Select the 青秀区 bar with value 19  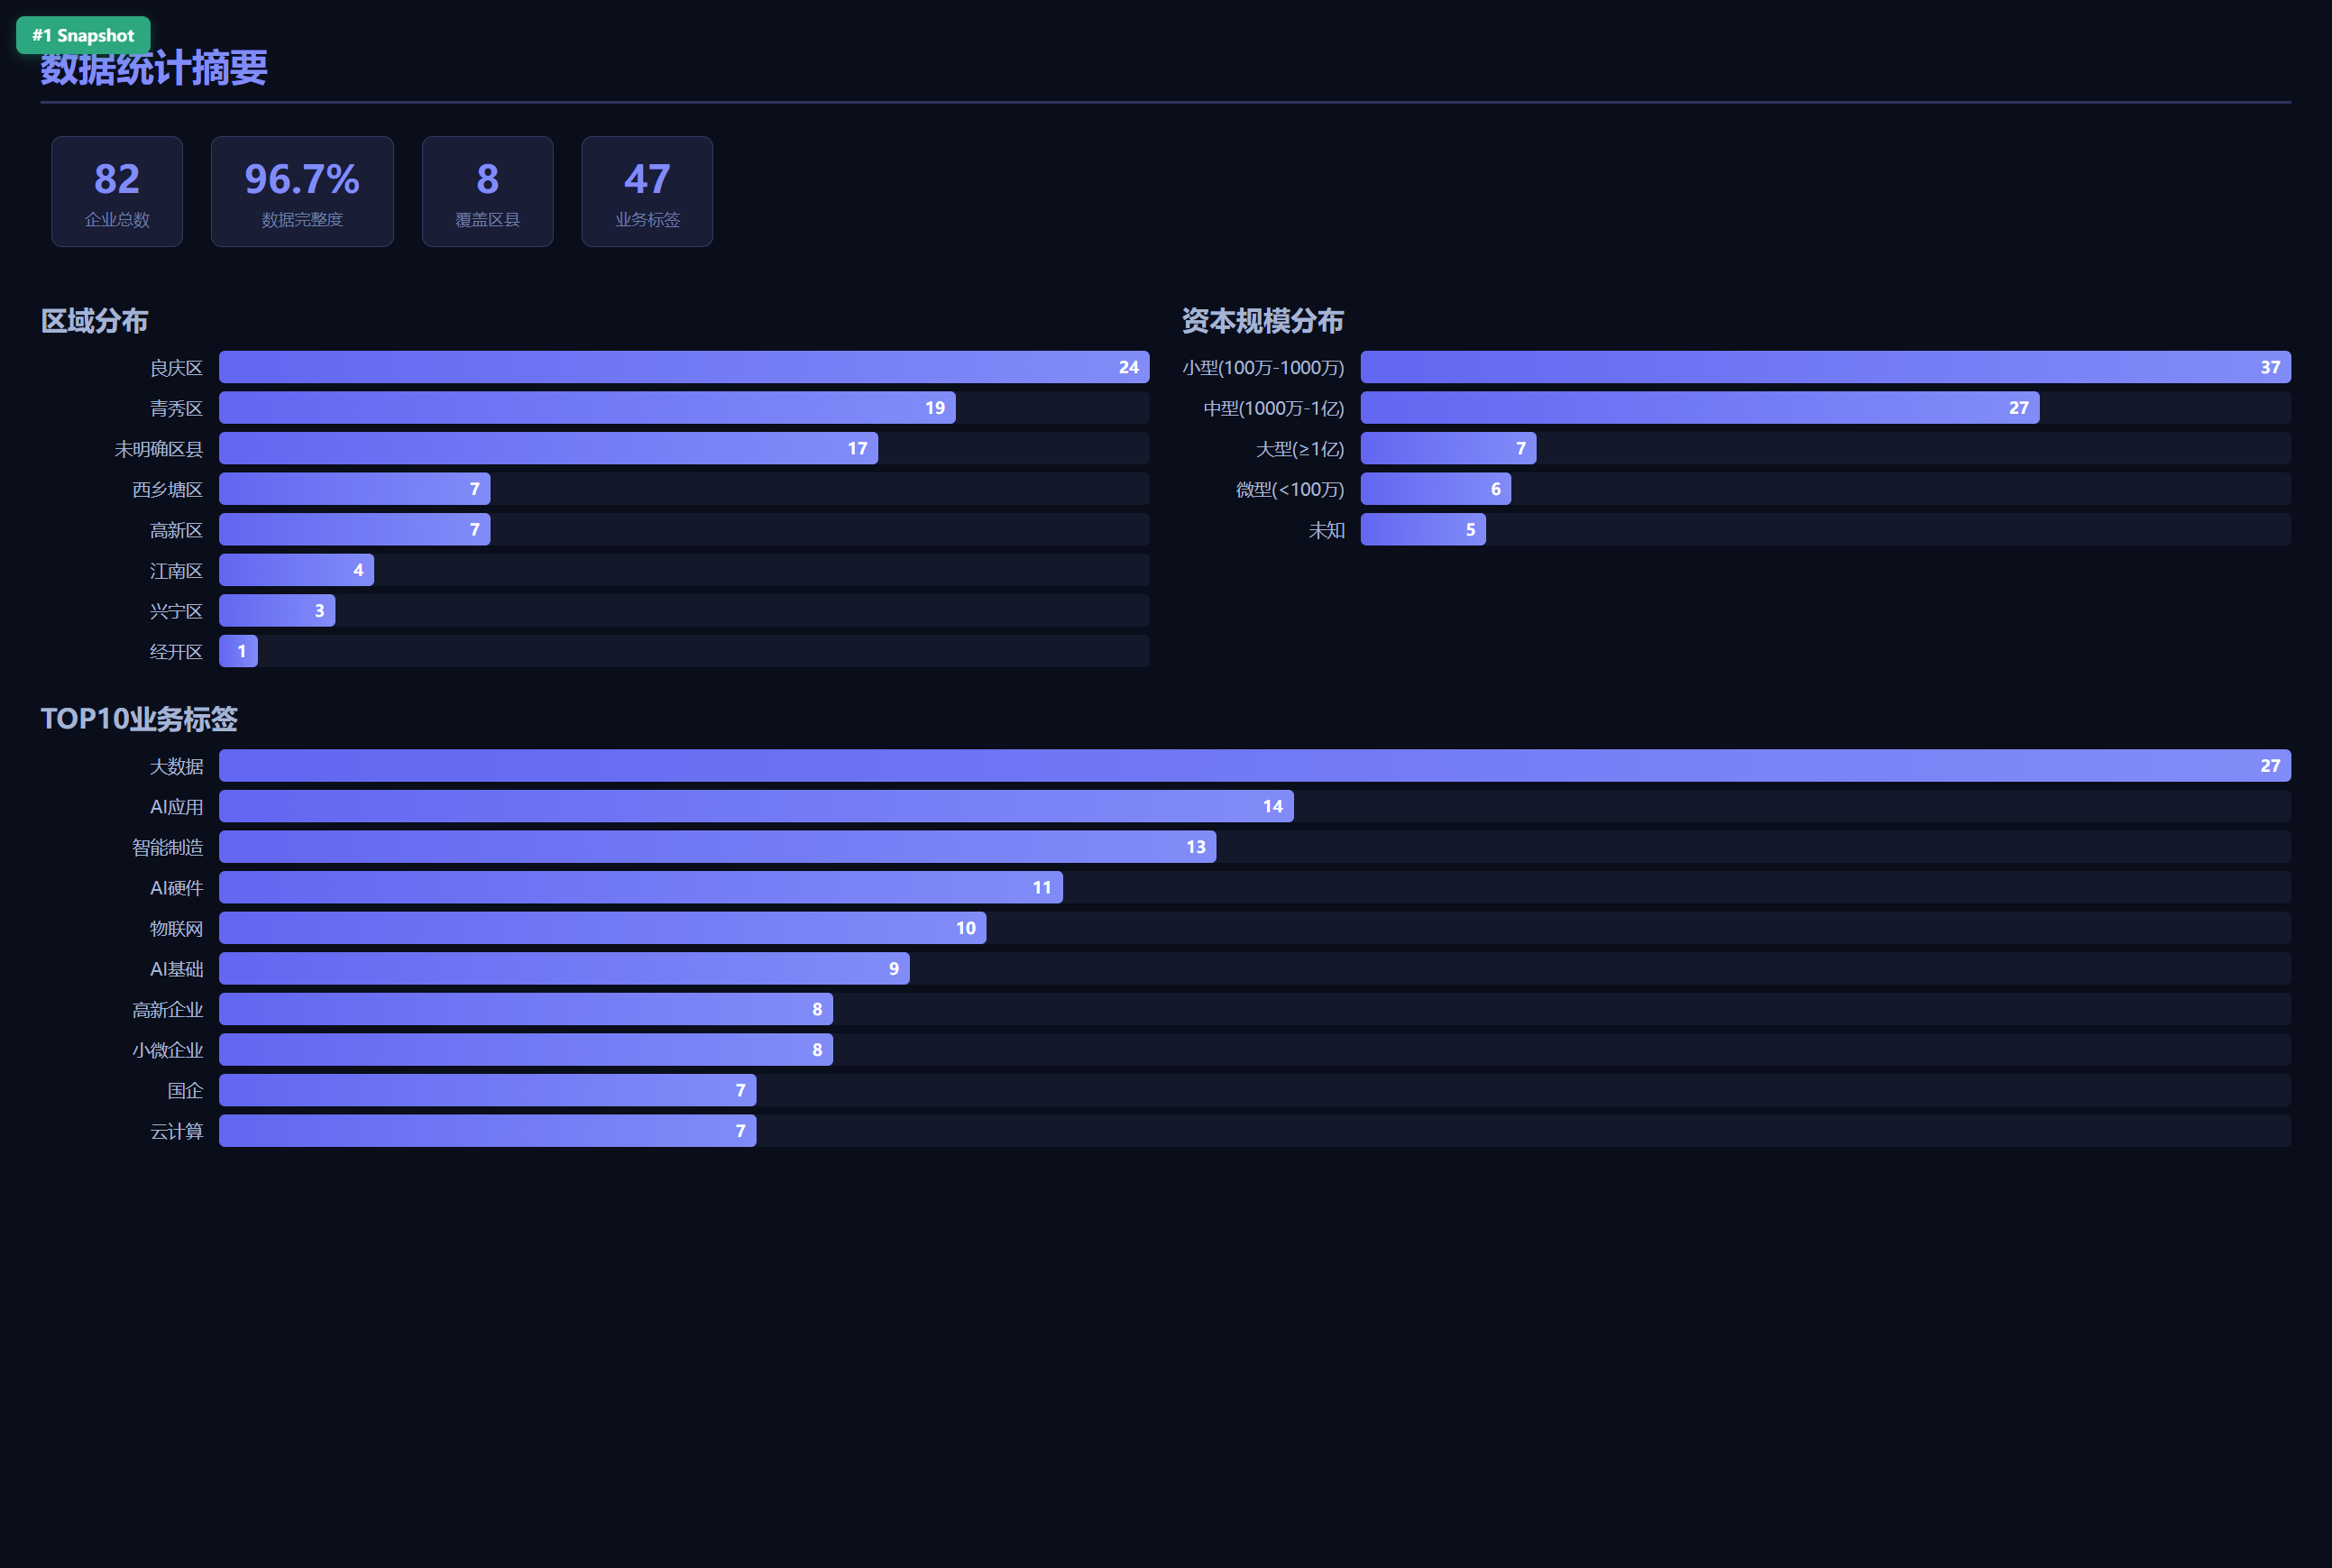coord(587,408)
